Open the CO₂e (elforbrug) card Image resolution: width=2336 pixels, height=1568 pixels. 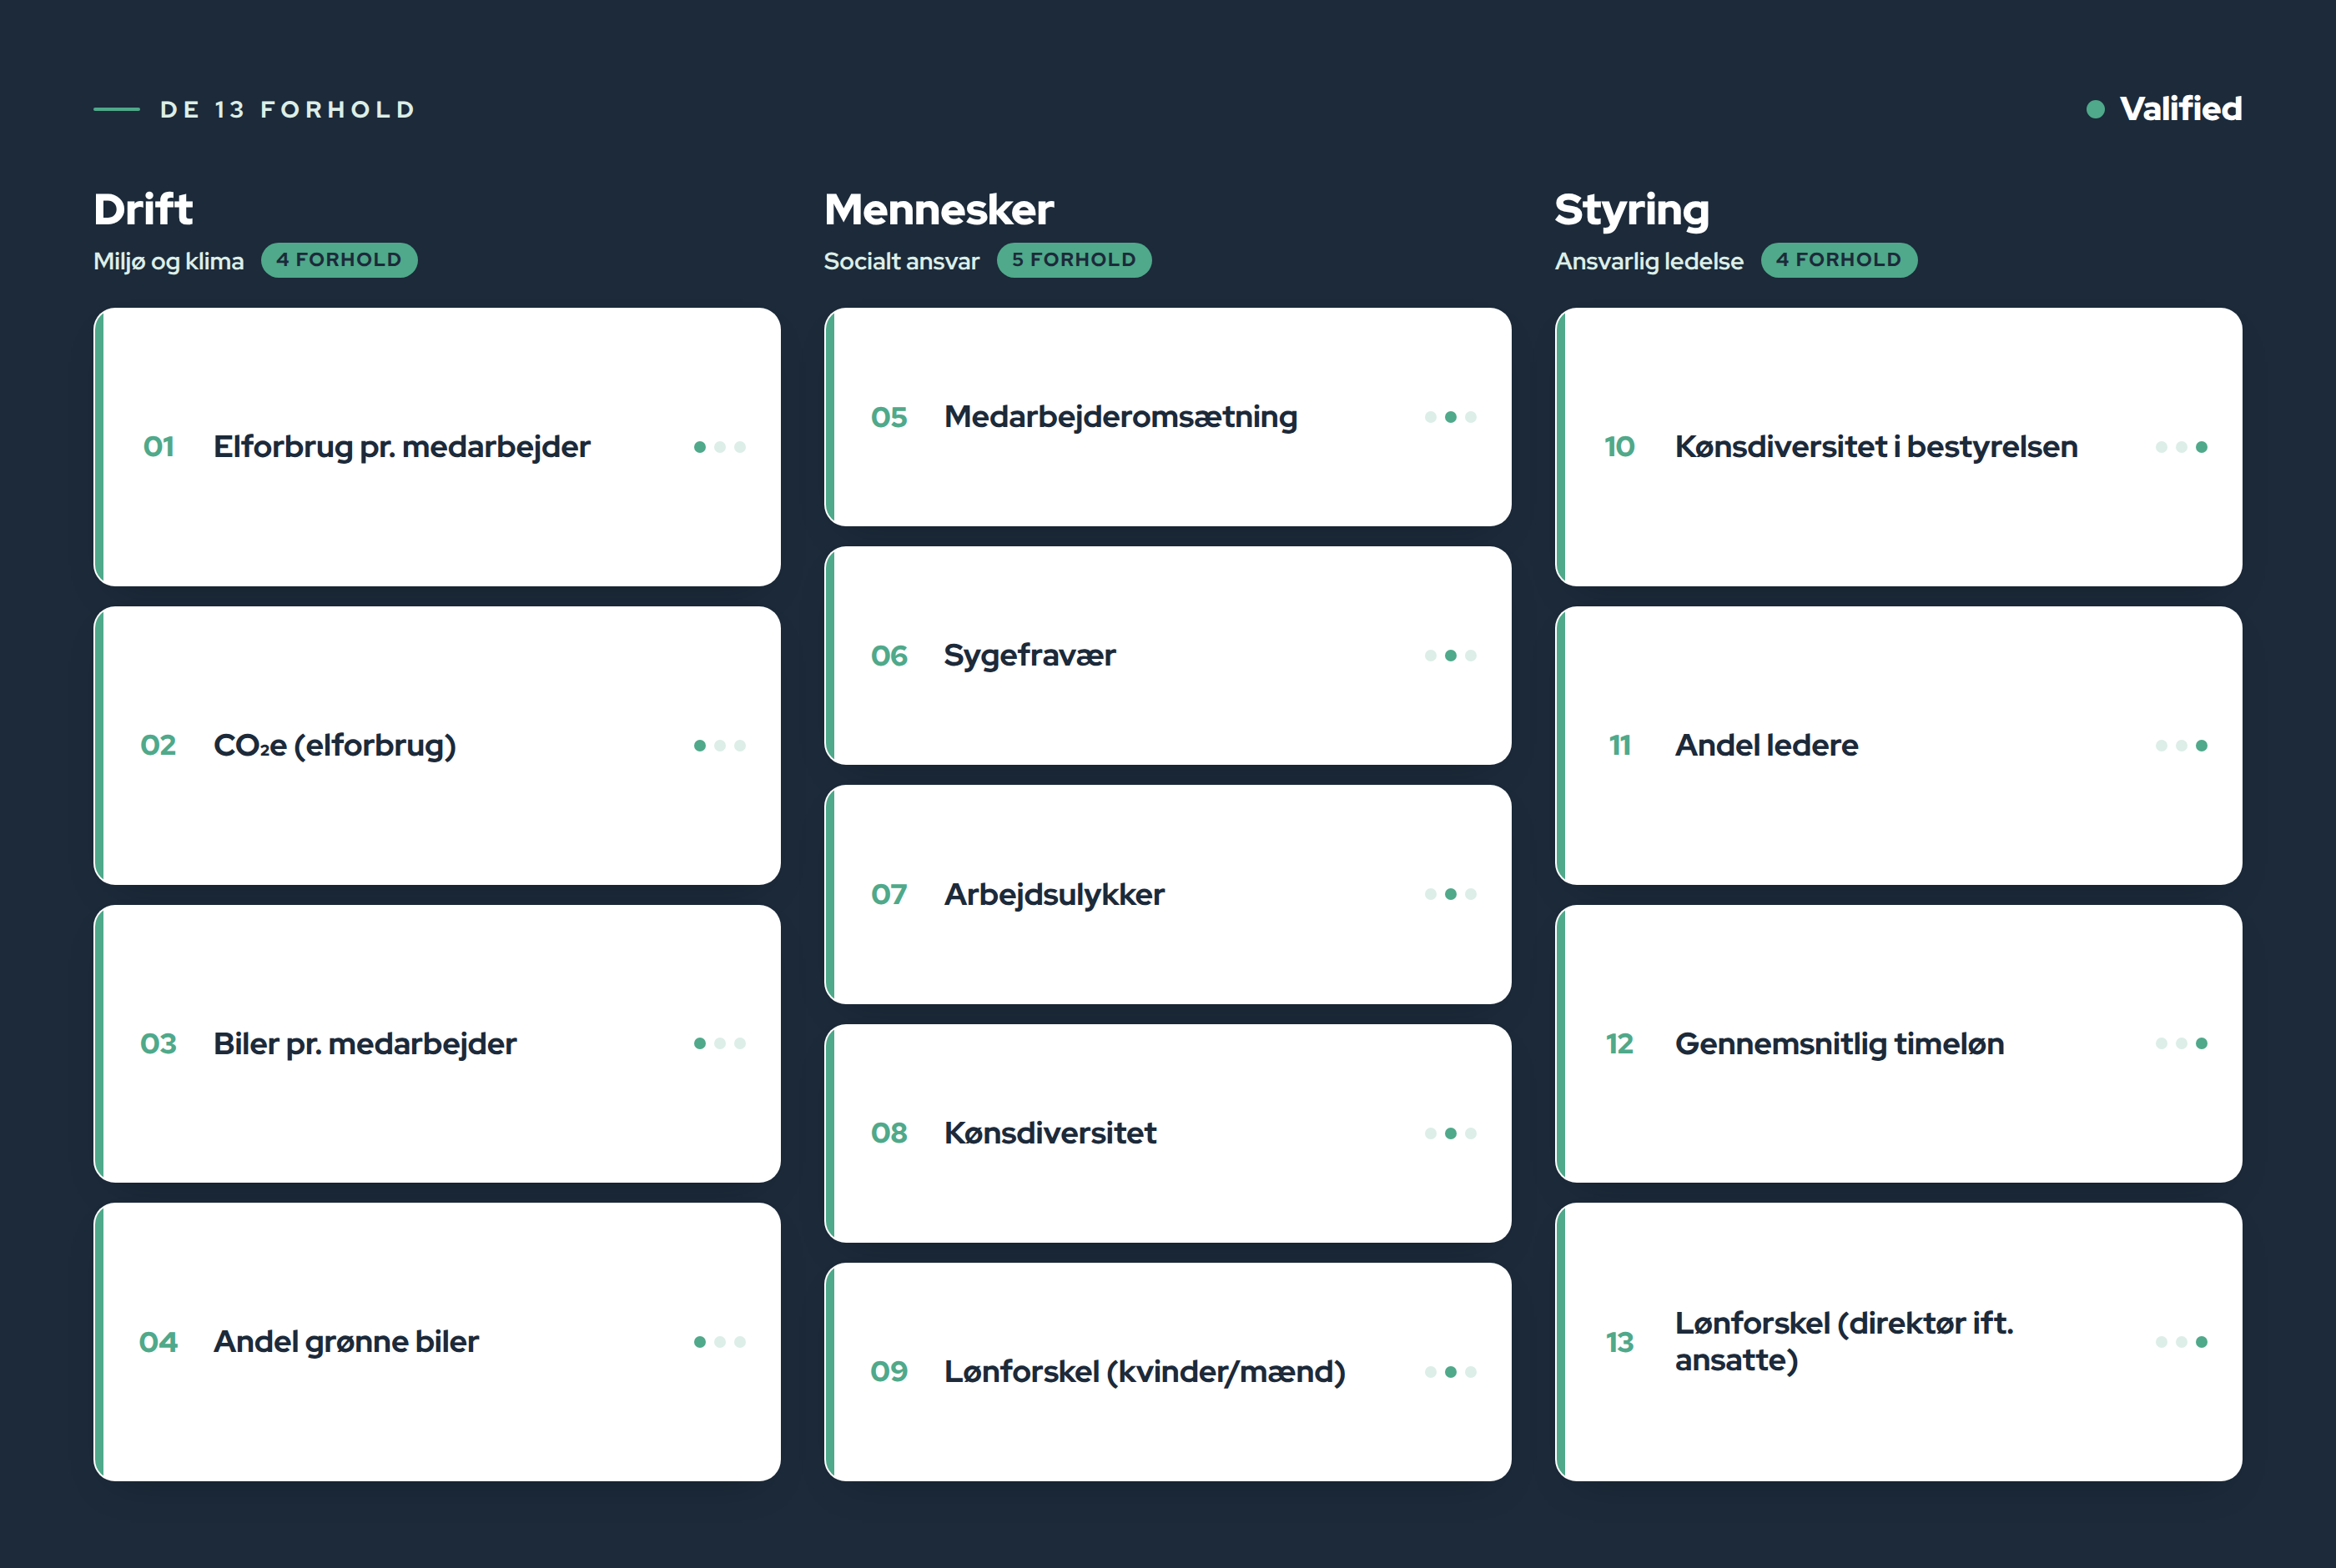coord(437,745)
